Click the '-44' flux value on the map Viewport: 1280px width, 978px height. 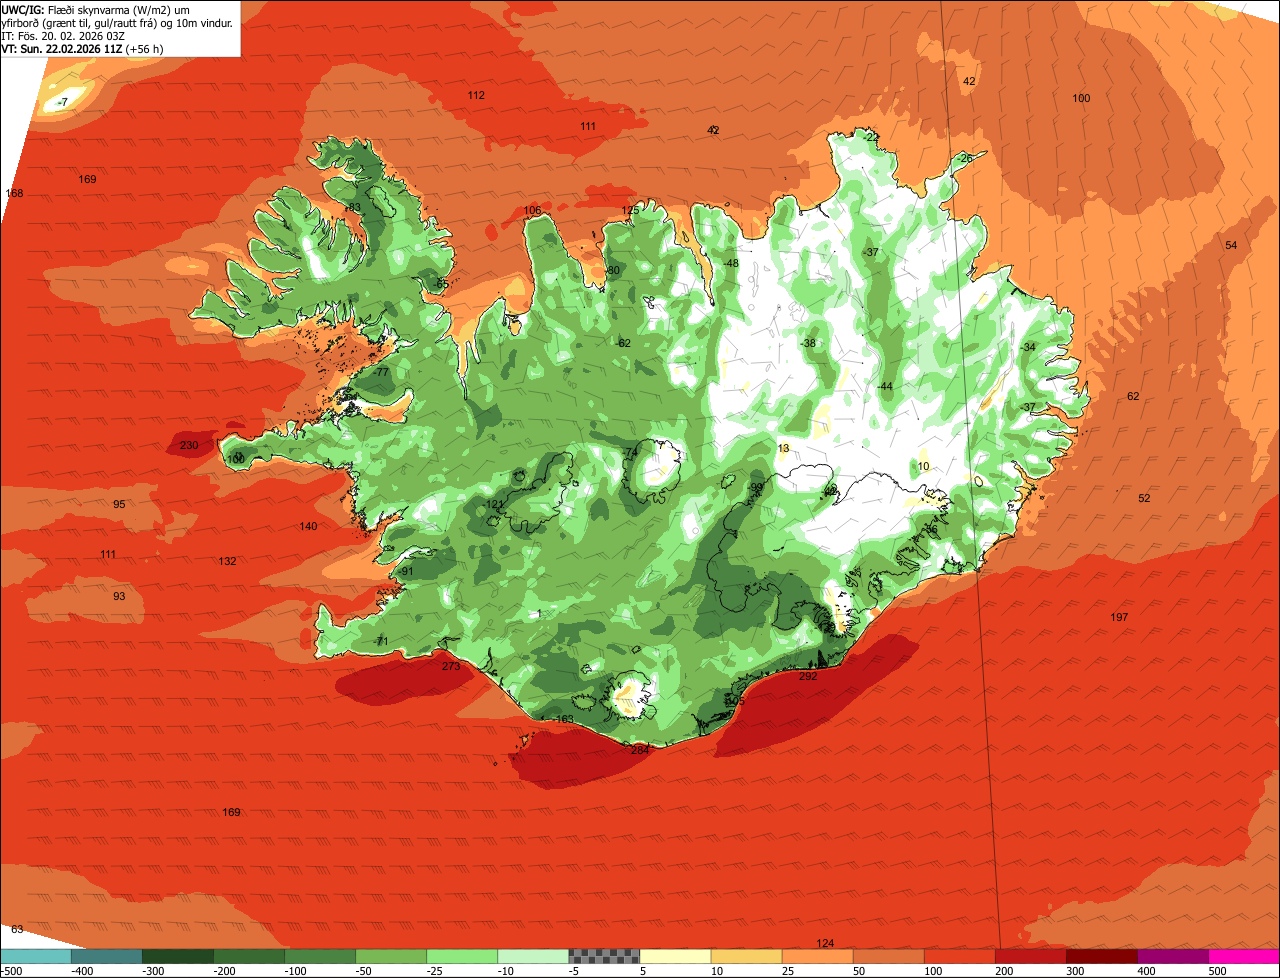[884, 386]
